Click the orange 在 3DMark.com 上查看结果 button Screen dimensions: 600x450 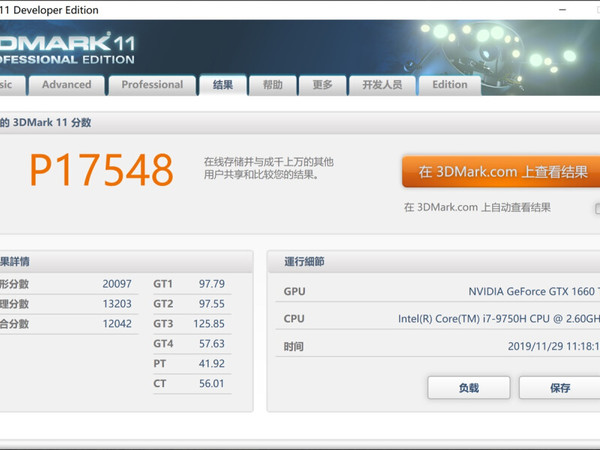coord(501,171)
